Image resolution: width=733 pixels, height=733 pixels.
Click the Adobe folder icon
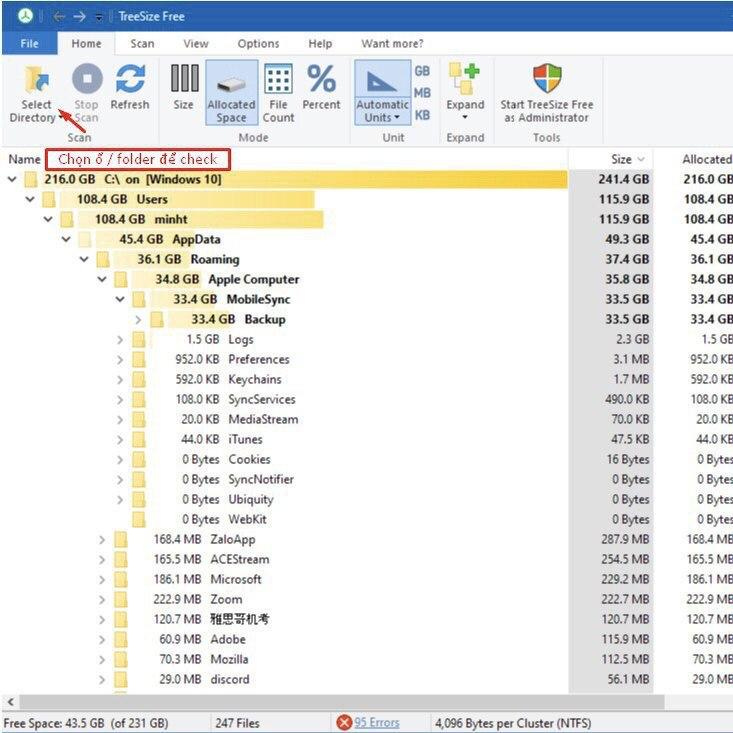point(121,639)
